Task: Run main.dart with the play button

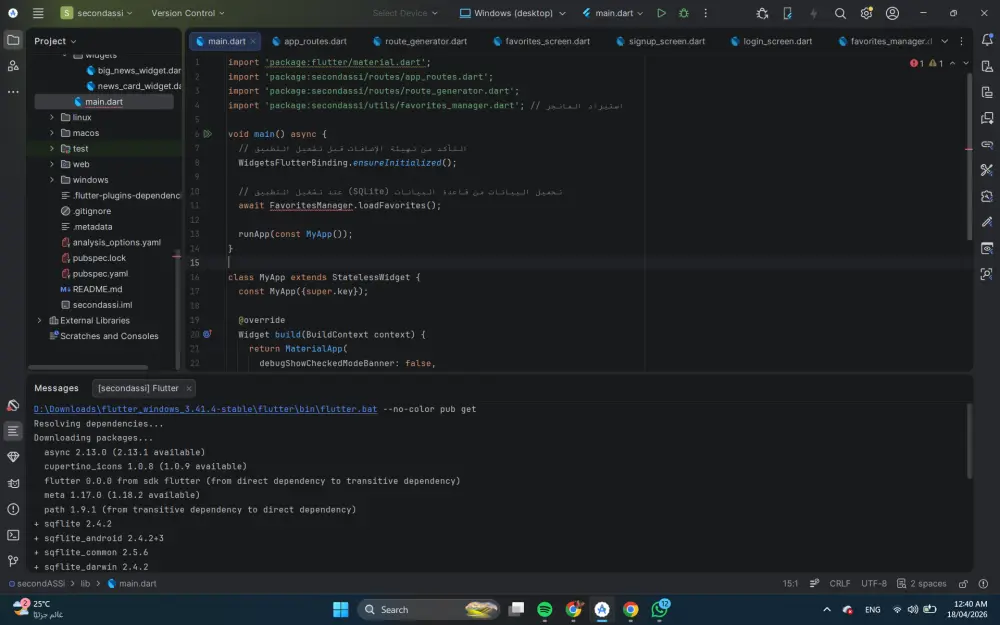Action: 661,13
